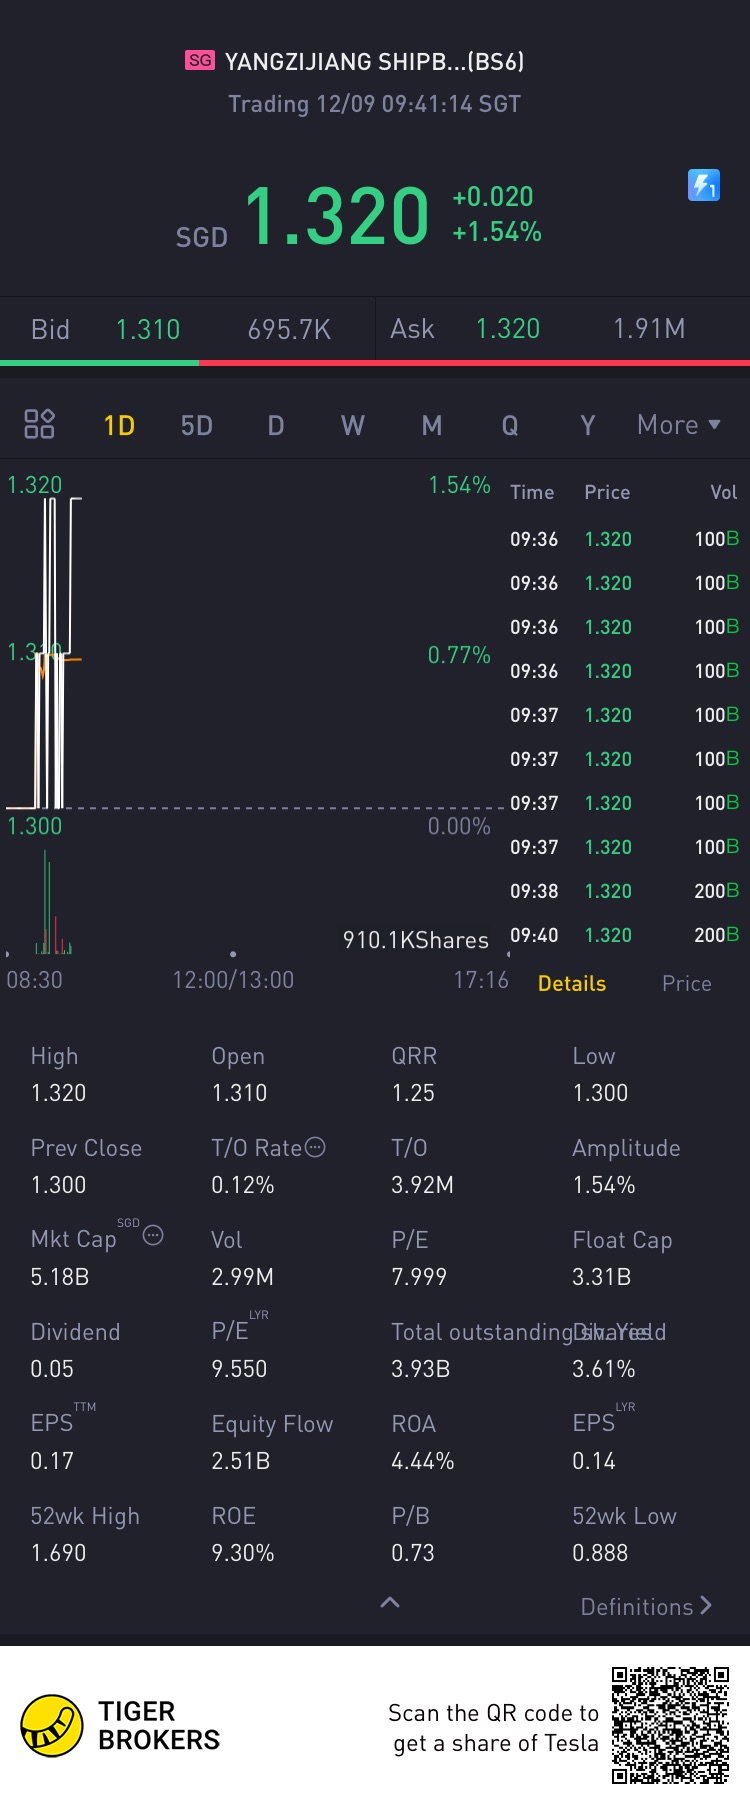This screenshot has width=750, height=1806.
Task: Select the 1D chart timeframe
Action: pos(119,426)
